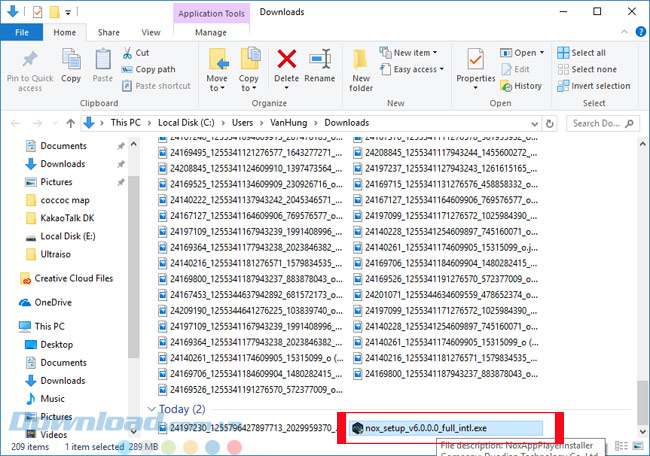Image resolution: width=650 pixels, height=456 pixels.
Task: Select file 24201071_1255344634609559_478652374
Action: [446, 295]
